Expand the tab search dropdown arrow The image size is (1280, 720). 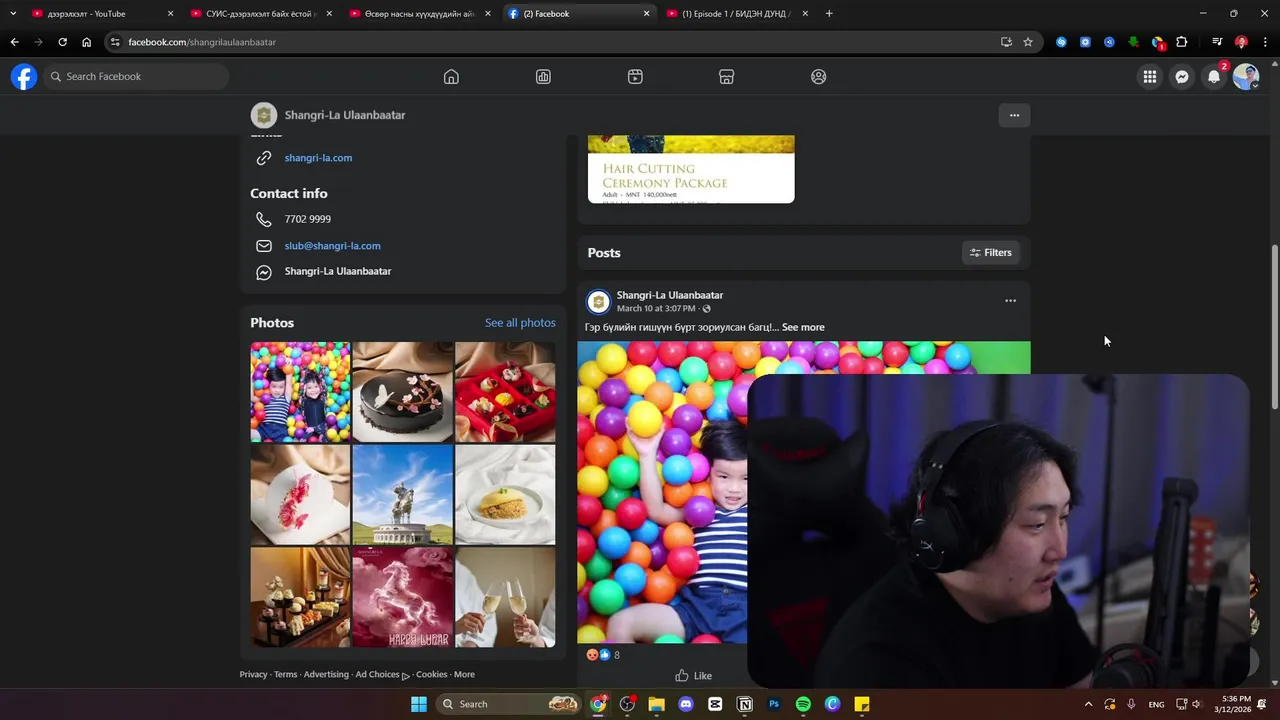click(13, 14)
